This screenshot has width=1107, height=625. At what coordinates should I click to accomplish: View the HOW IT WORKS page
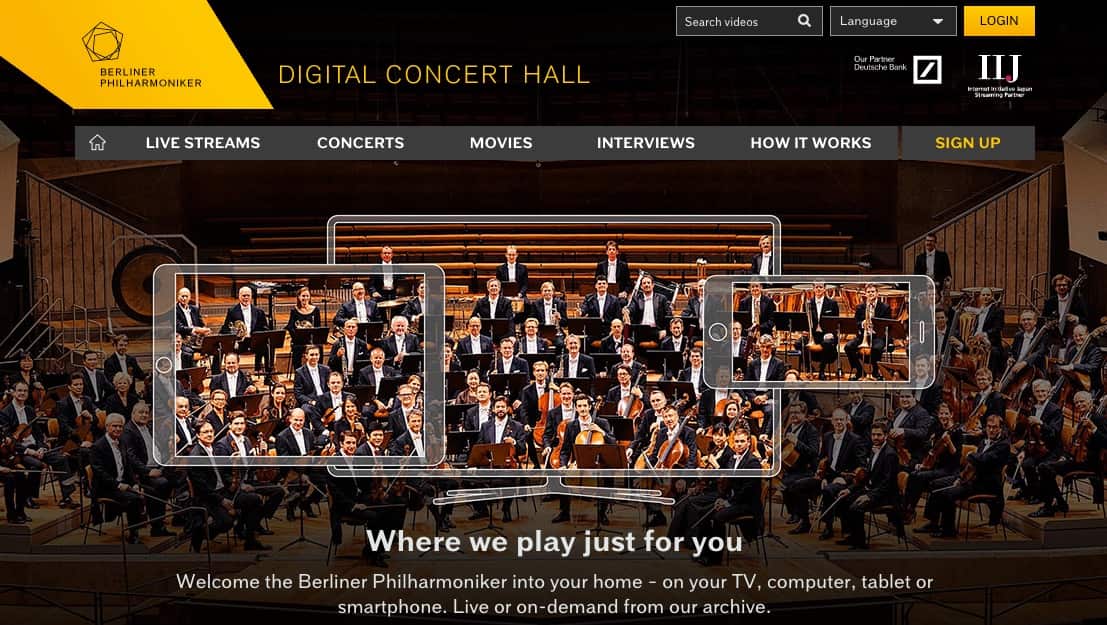[x=810, y=142]
